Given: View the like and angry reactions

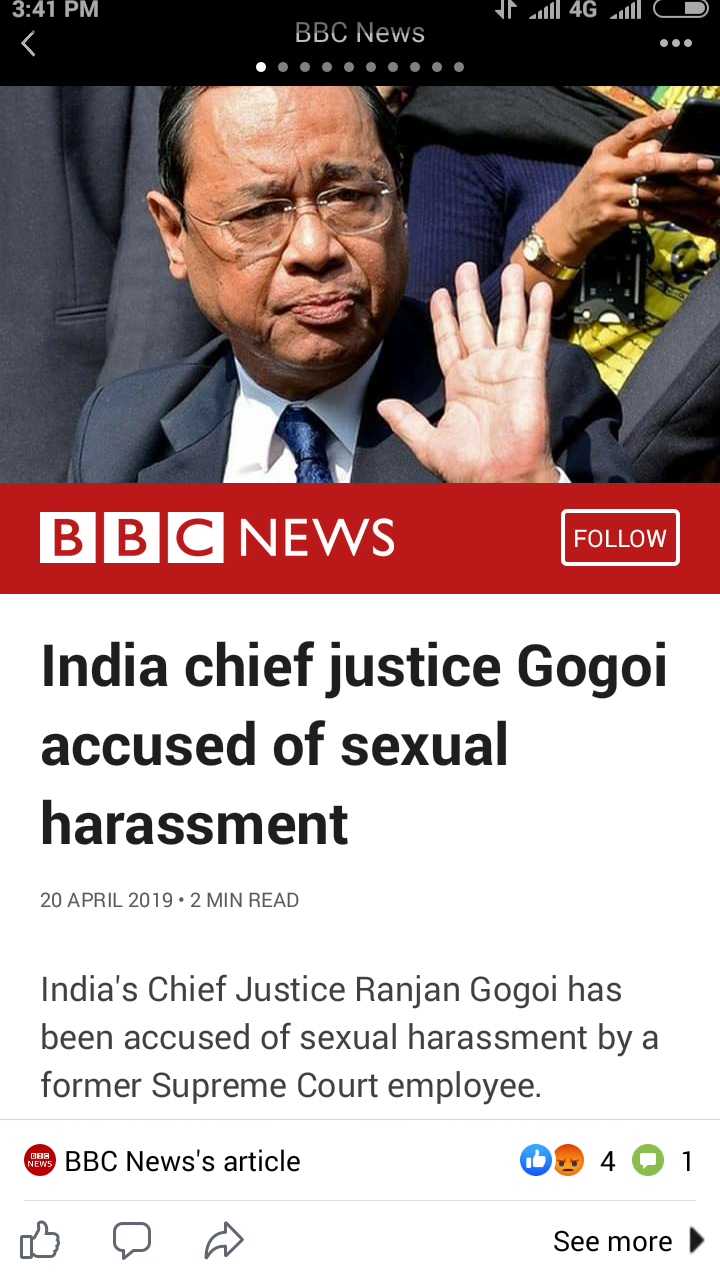Looking at the screenshot, I should pos(552,1160).
